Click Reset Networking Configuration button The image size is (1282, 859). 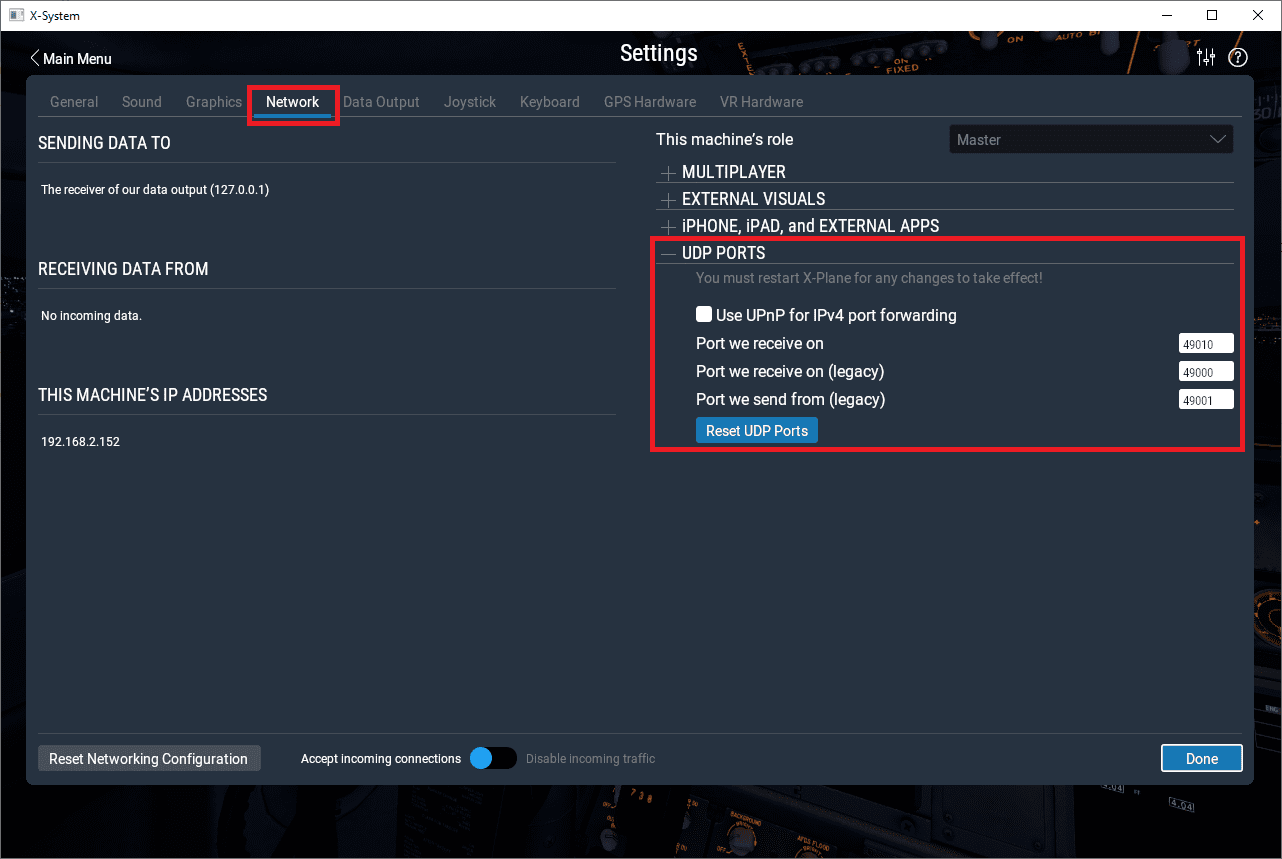(148, 759)
